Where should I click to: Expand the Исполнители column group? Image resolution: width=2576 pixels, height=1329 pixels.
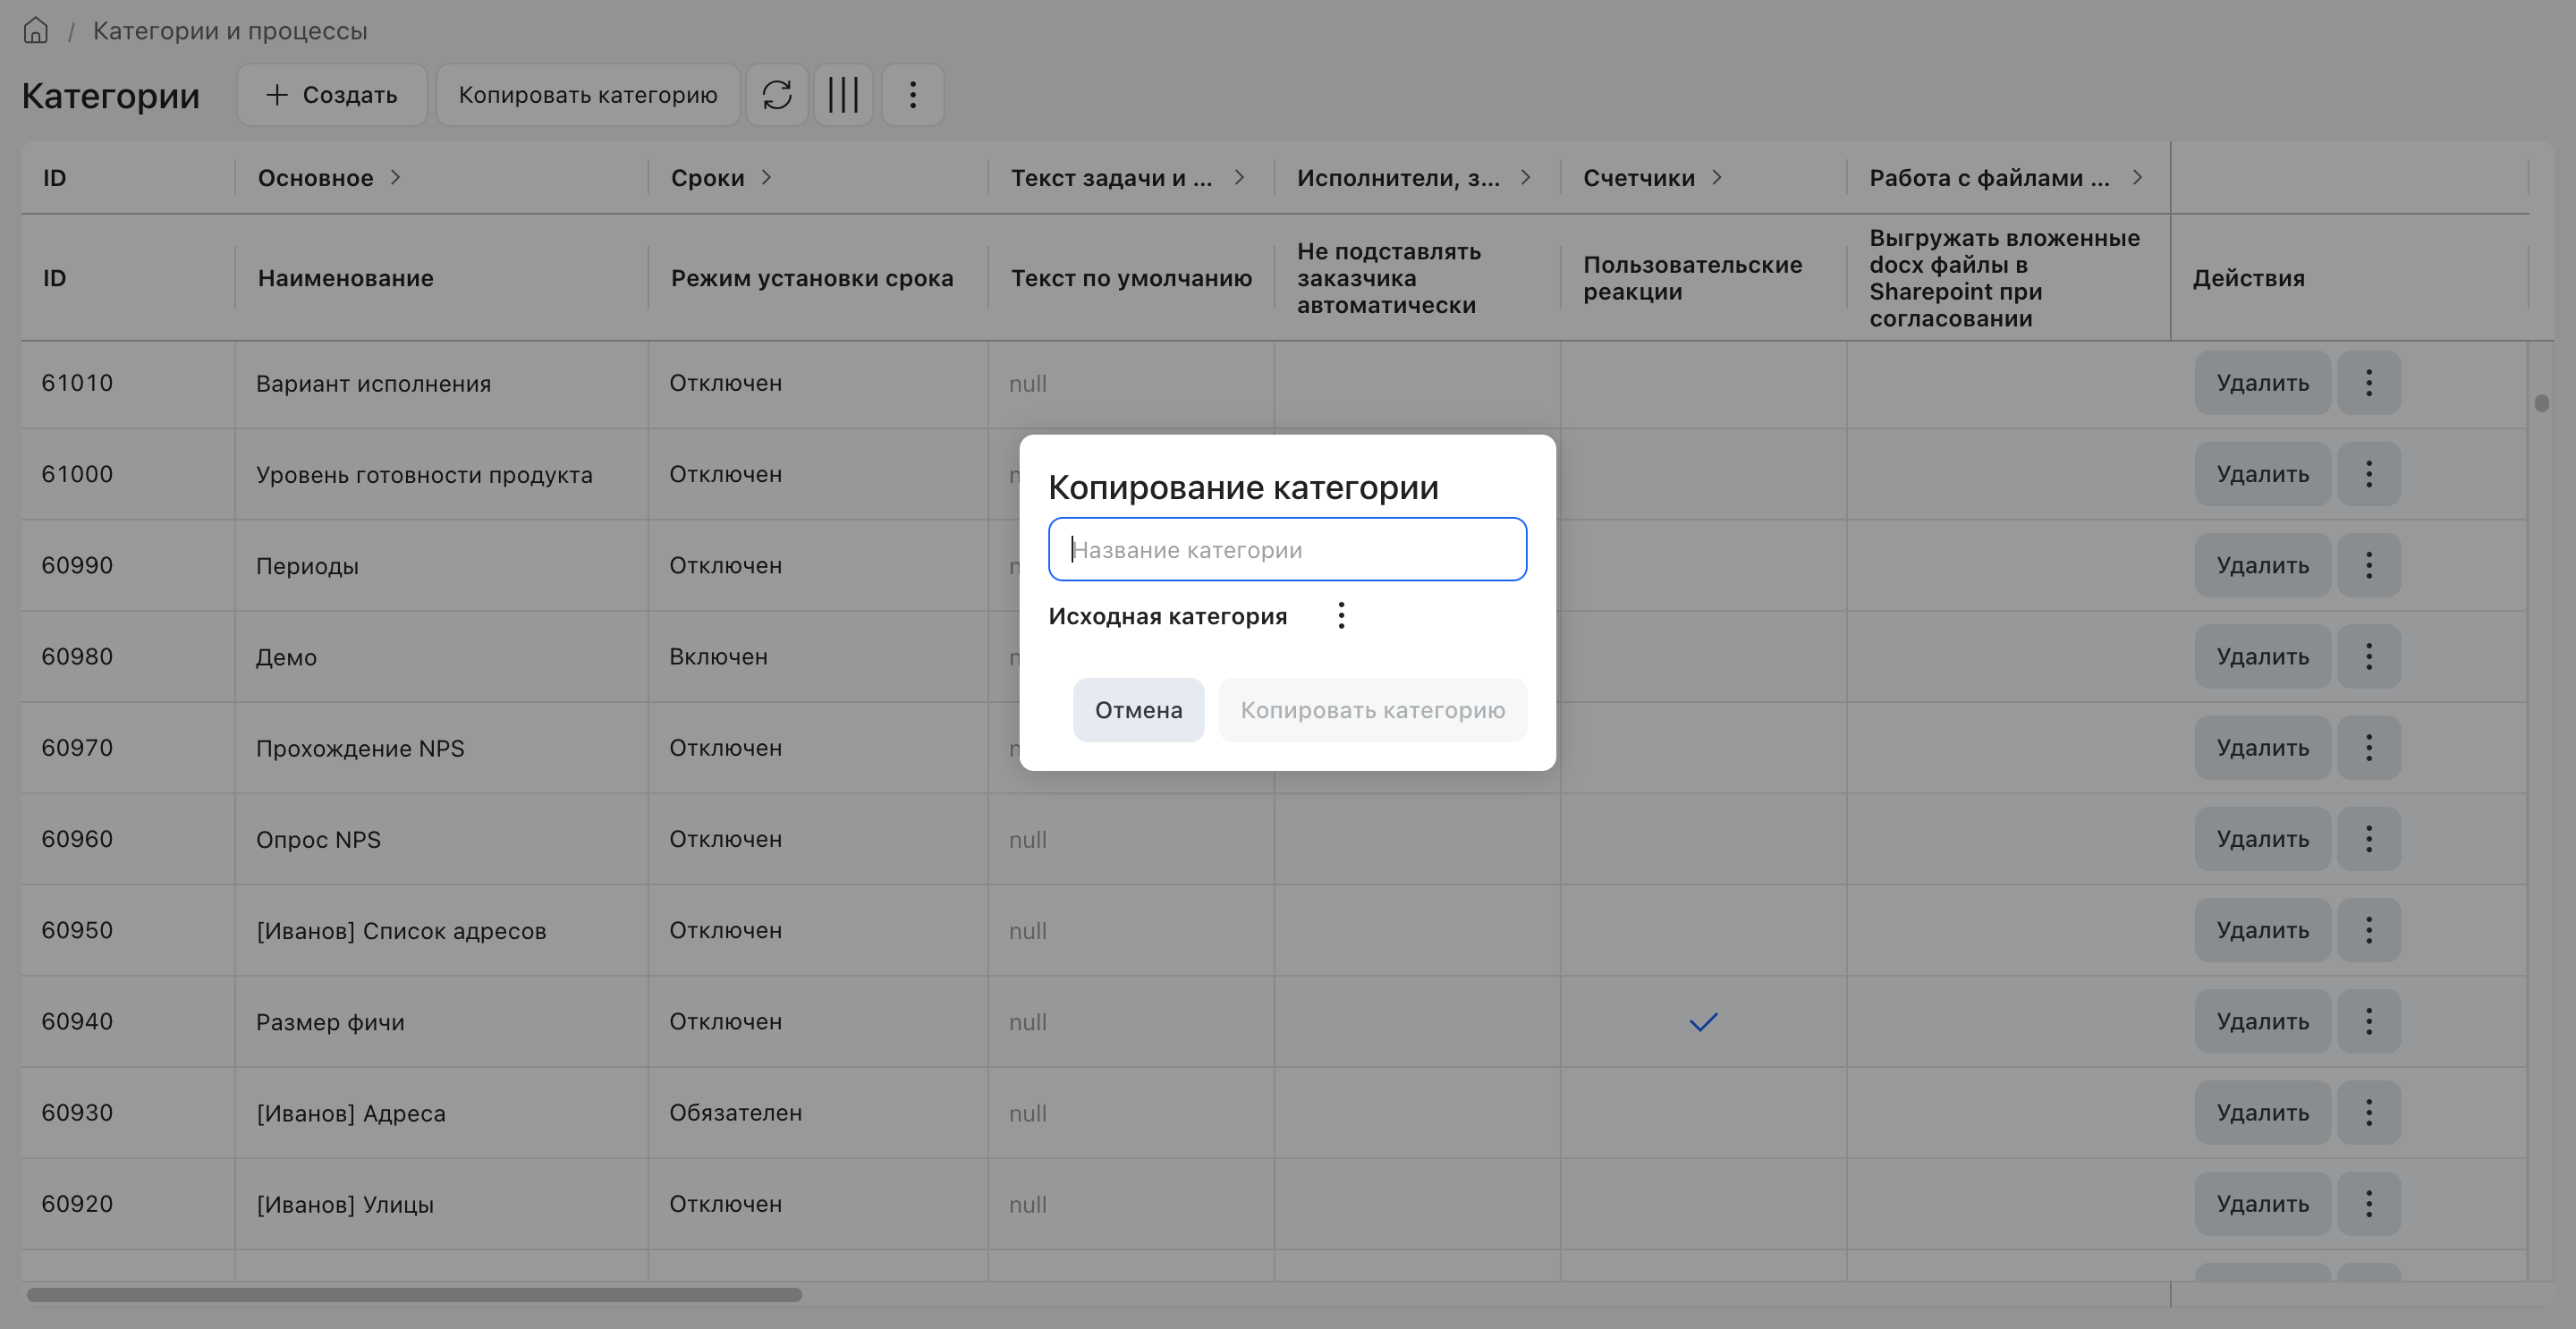click(1525, 177)
